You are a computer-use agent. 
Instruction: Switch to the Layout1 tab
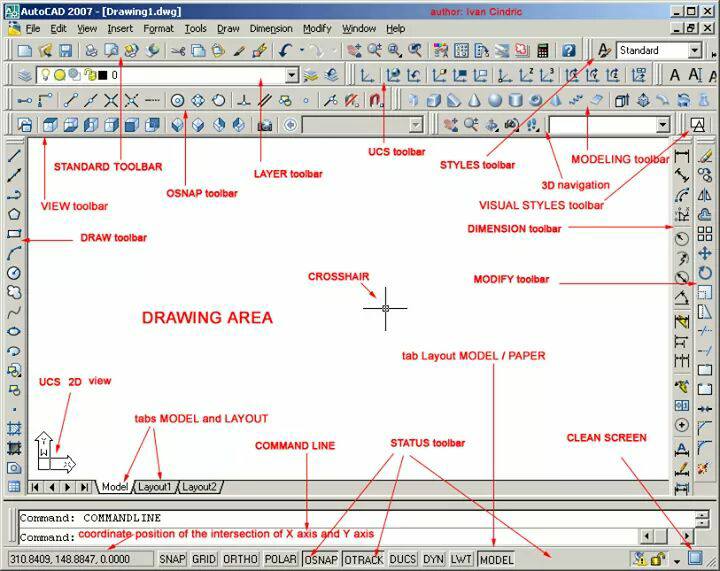pos(154,487)
